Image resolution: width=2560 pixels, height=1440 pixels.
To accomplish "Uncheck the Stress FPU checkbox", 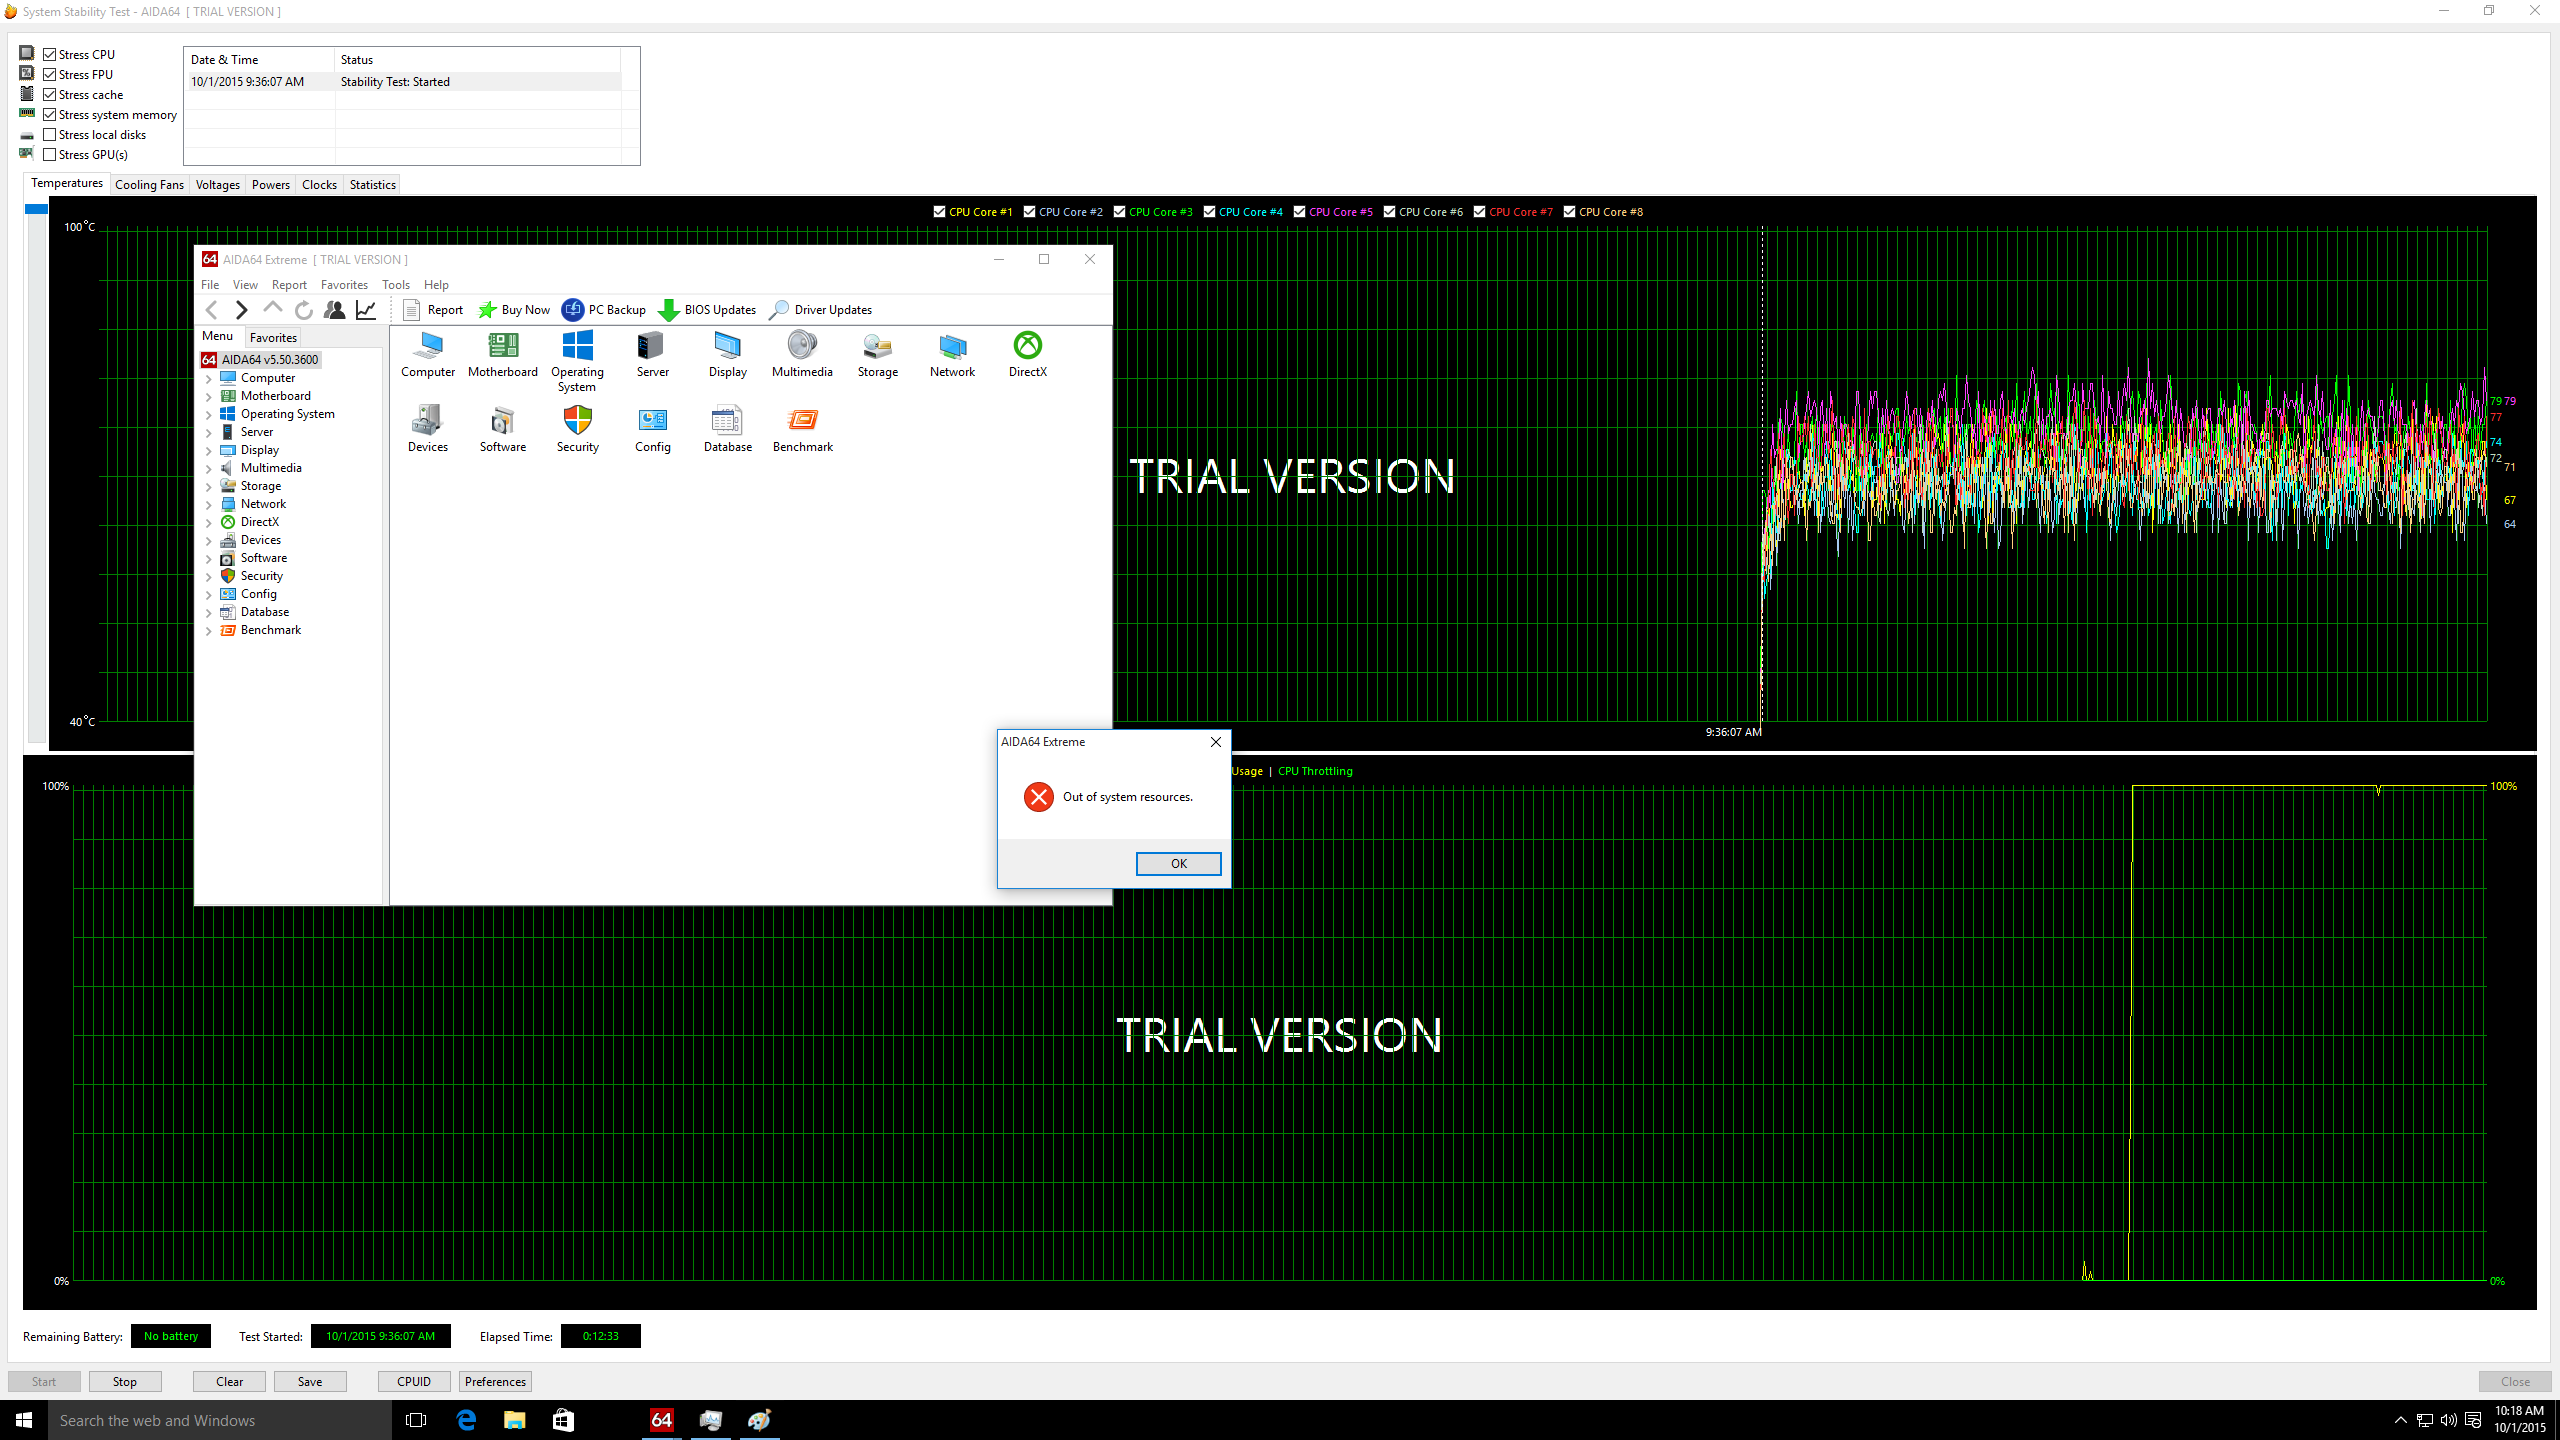I will (x=50, y=74).
